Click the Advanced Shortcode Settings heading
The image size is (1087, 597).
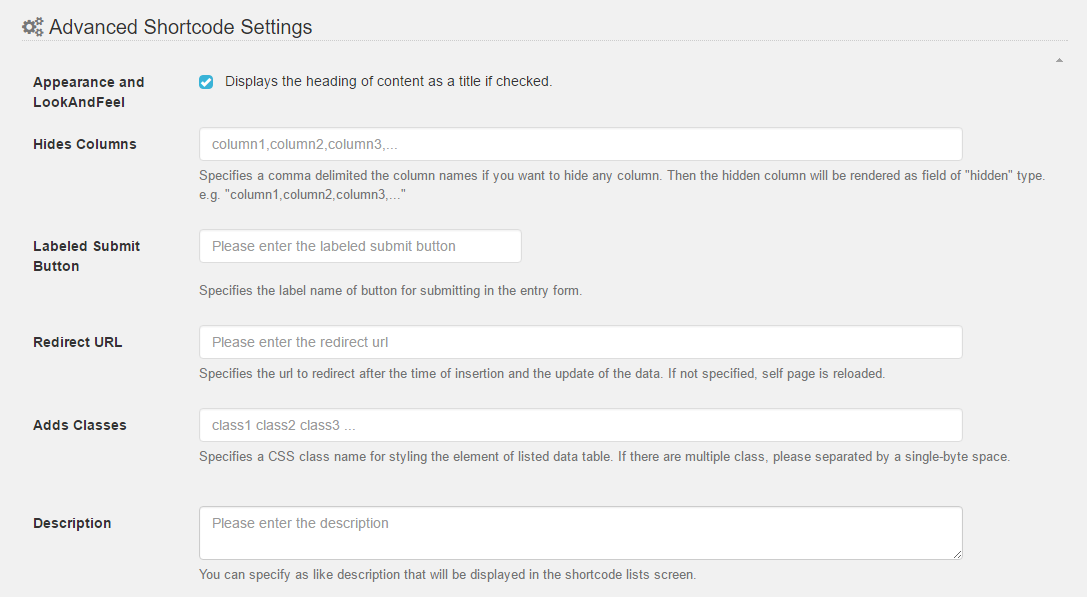tap(180, 27)
